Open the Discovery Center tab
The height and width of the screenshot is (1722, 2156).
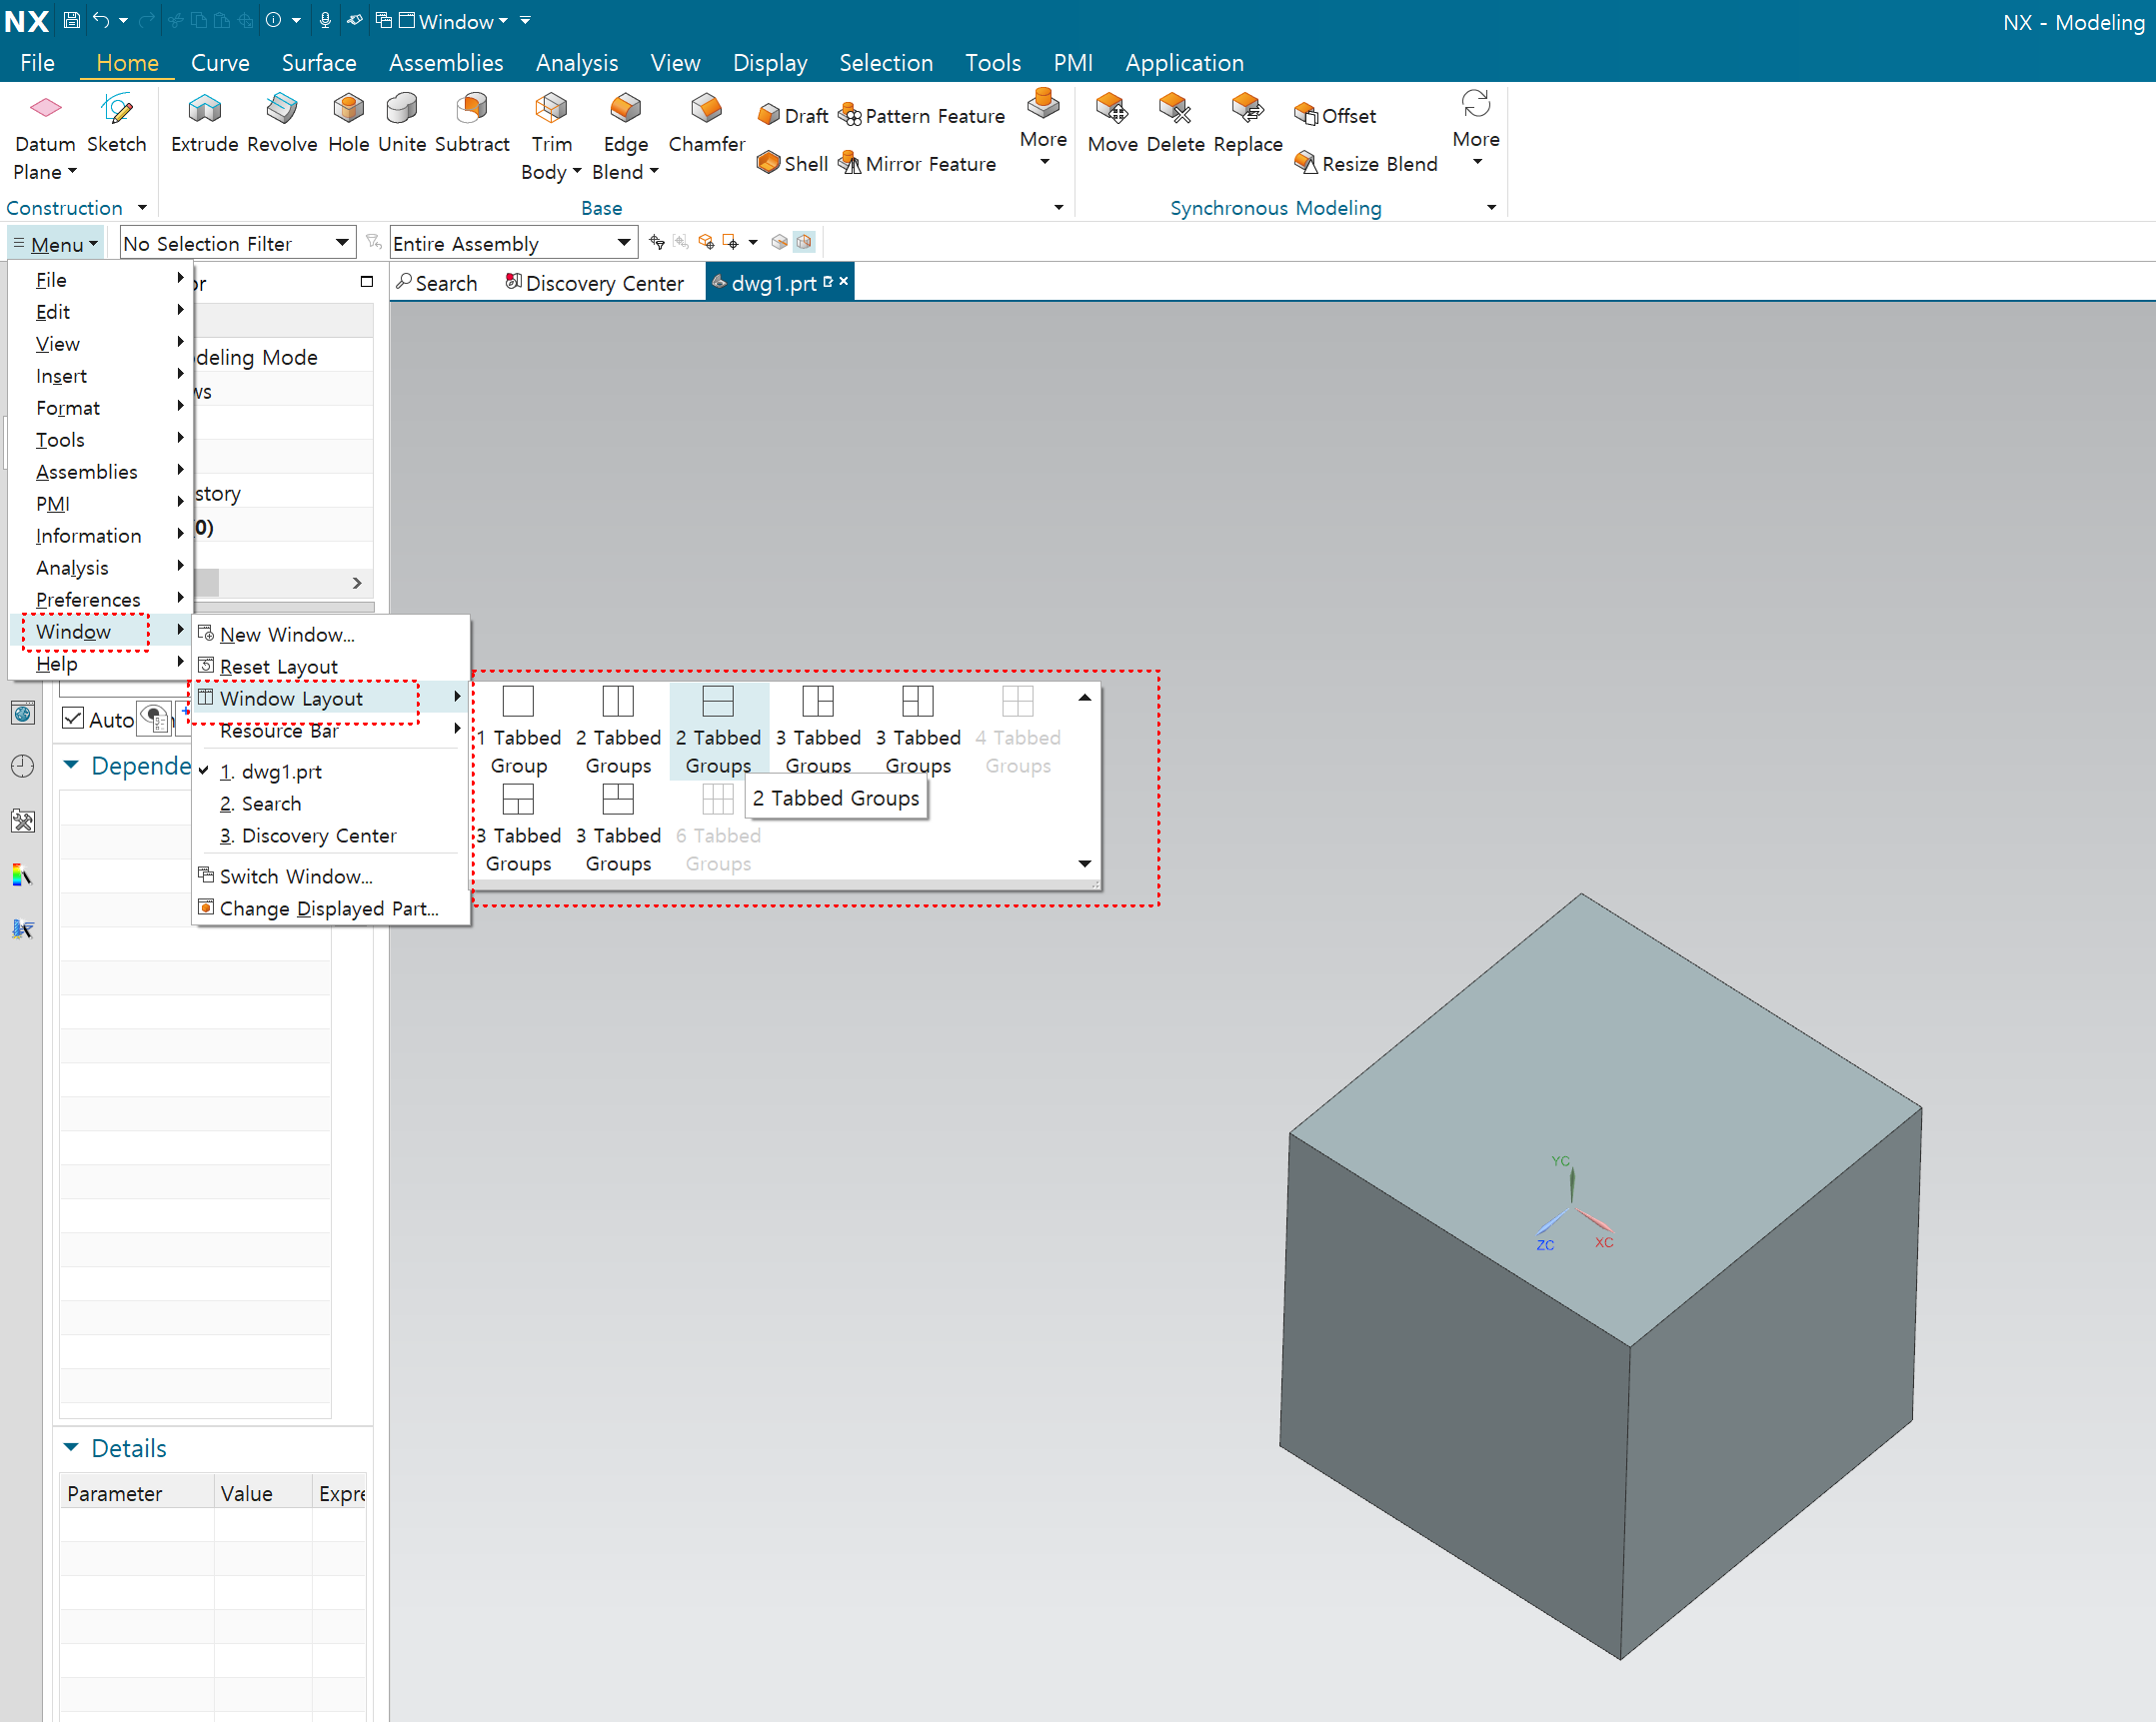click(x=594, y=283)
